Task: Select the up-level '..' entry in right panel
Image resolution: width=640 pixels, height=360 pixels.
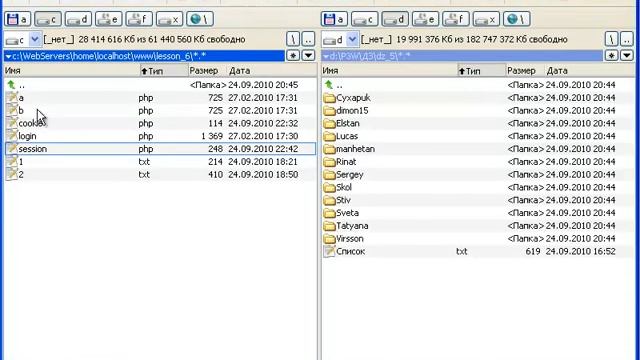Action: (478, 85)
